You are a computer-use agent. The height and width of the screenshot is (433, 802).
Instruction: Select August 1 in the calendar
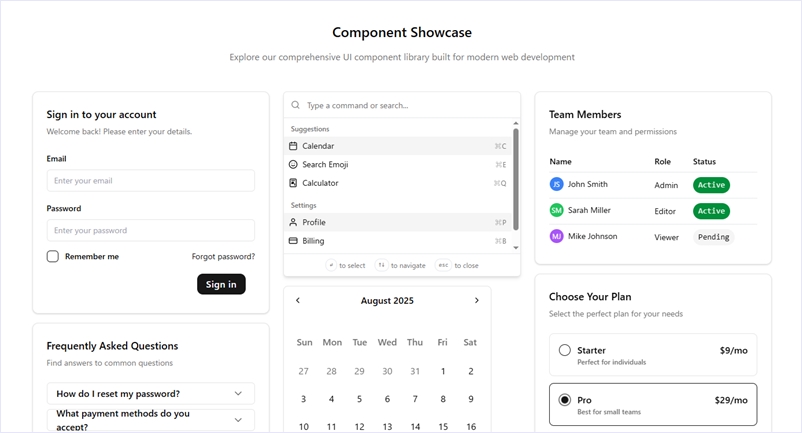point(443,371)
